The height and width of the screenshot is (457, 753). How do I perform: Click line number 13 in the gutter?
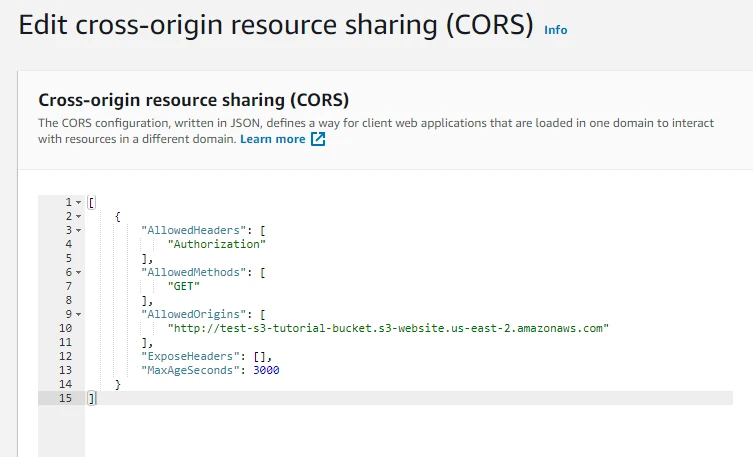click(x=66, y=370)
